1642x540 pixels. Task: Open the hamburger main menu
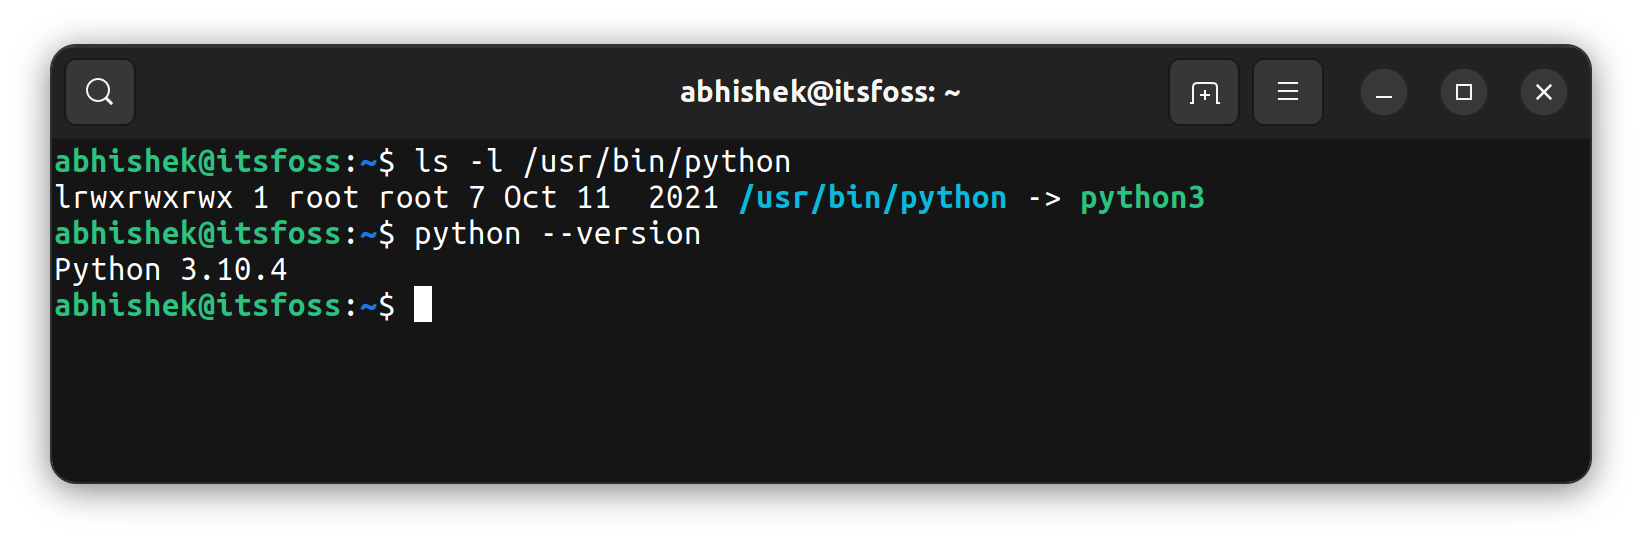click(1288, 92)
